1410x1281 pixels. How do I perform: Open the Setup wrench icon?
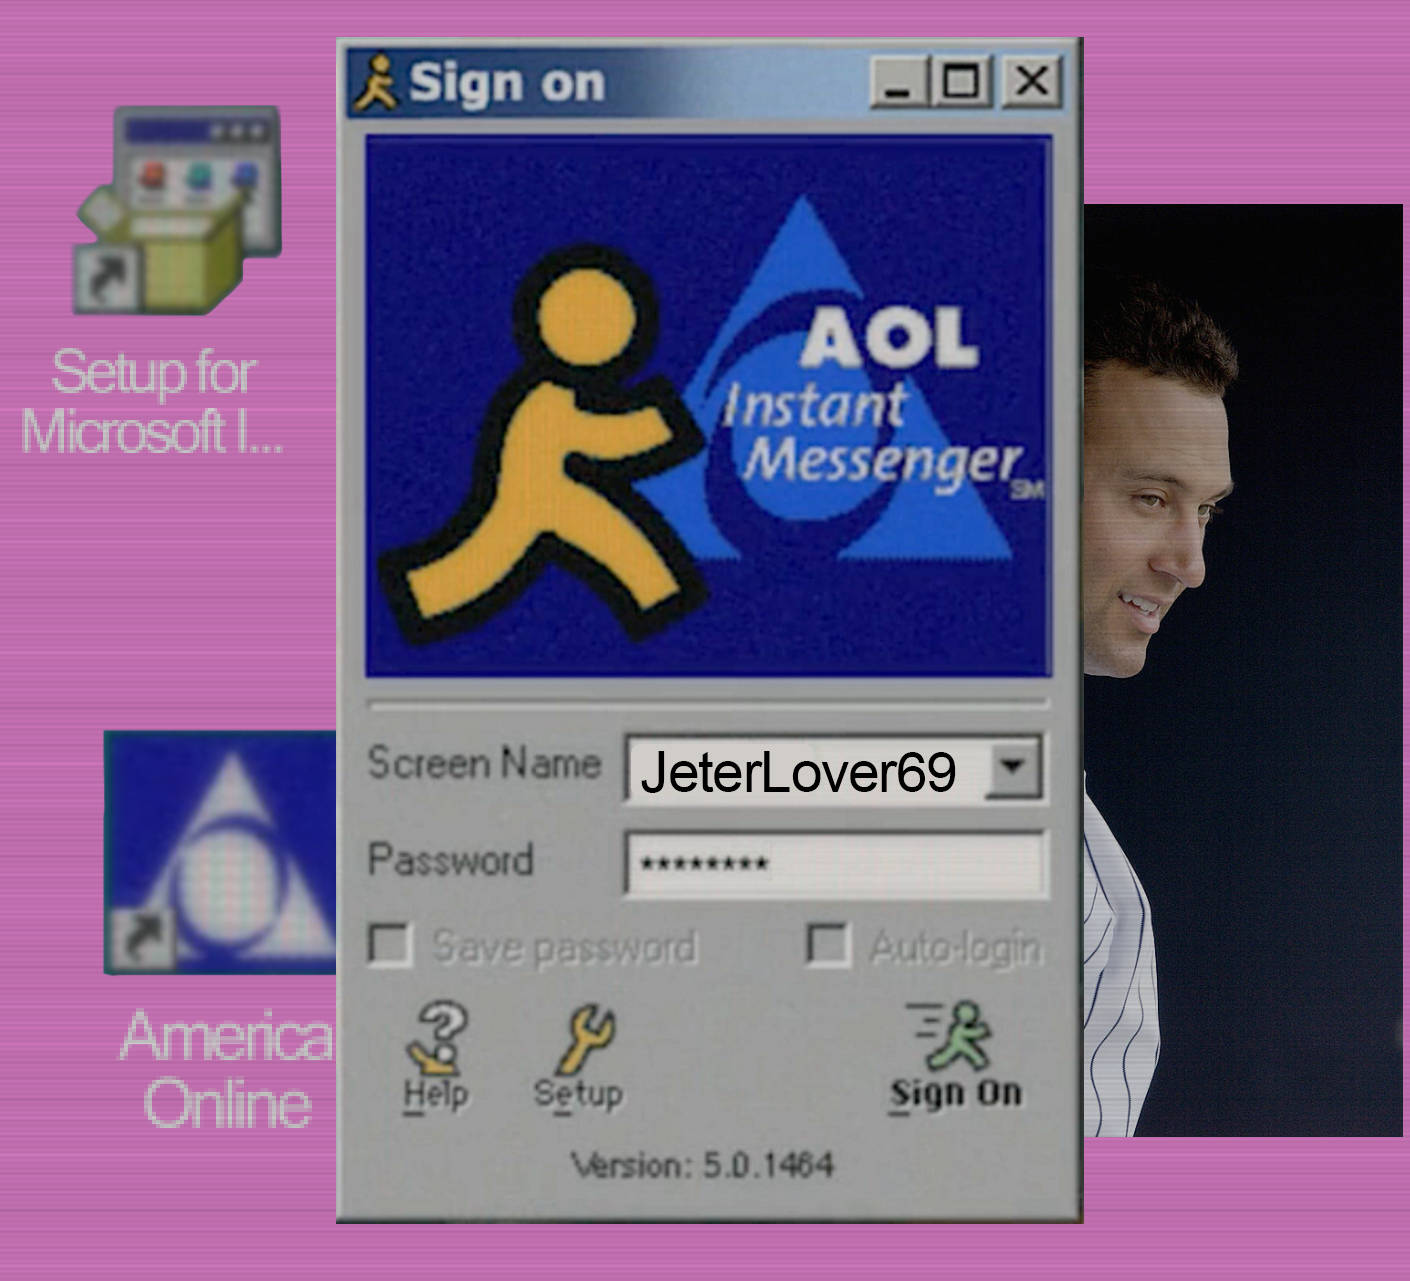point(579,1058)
